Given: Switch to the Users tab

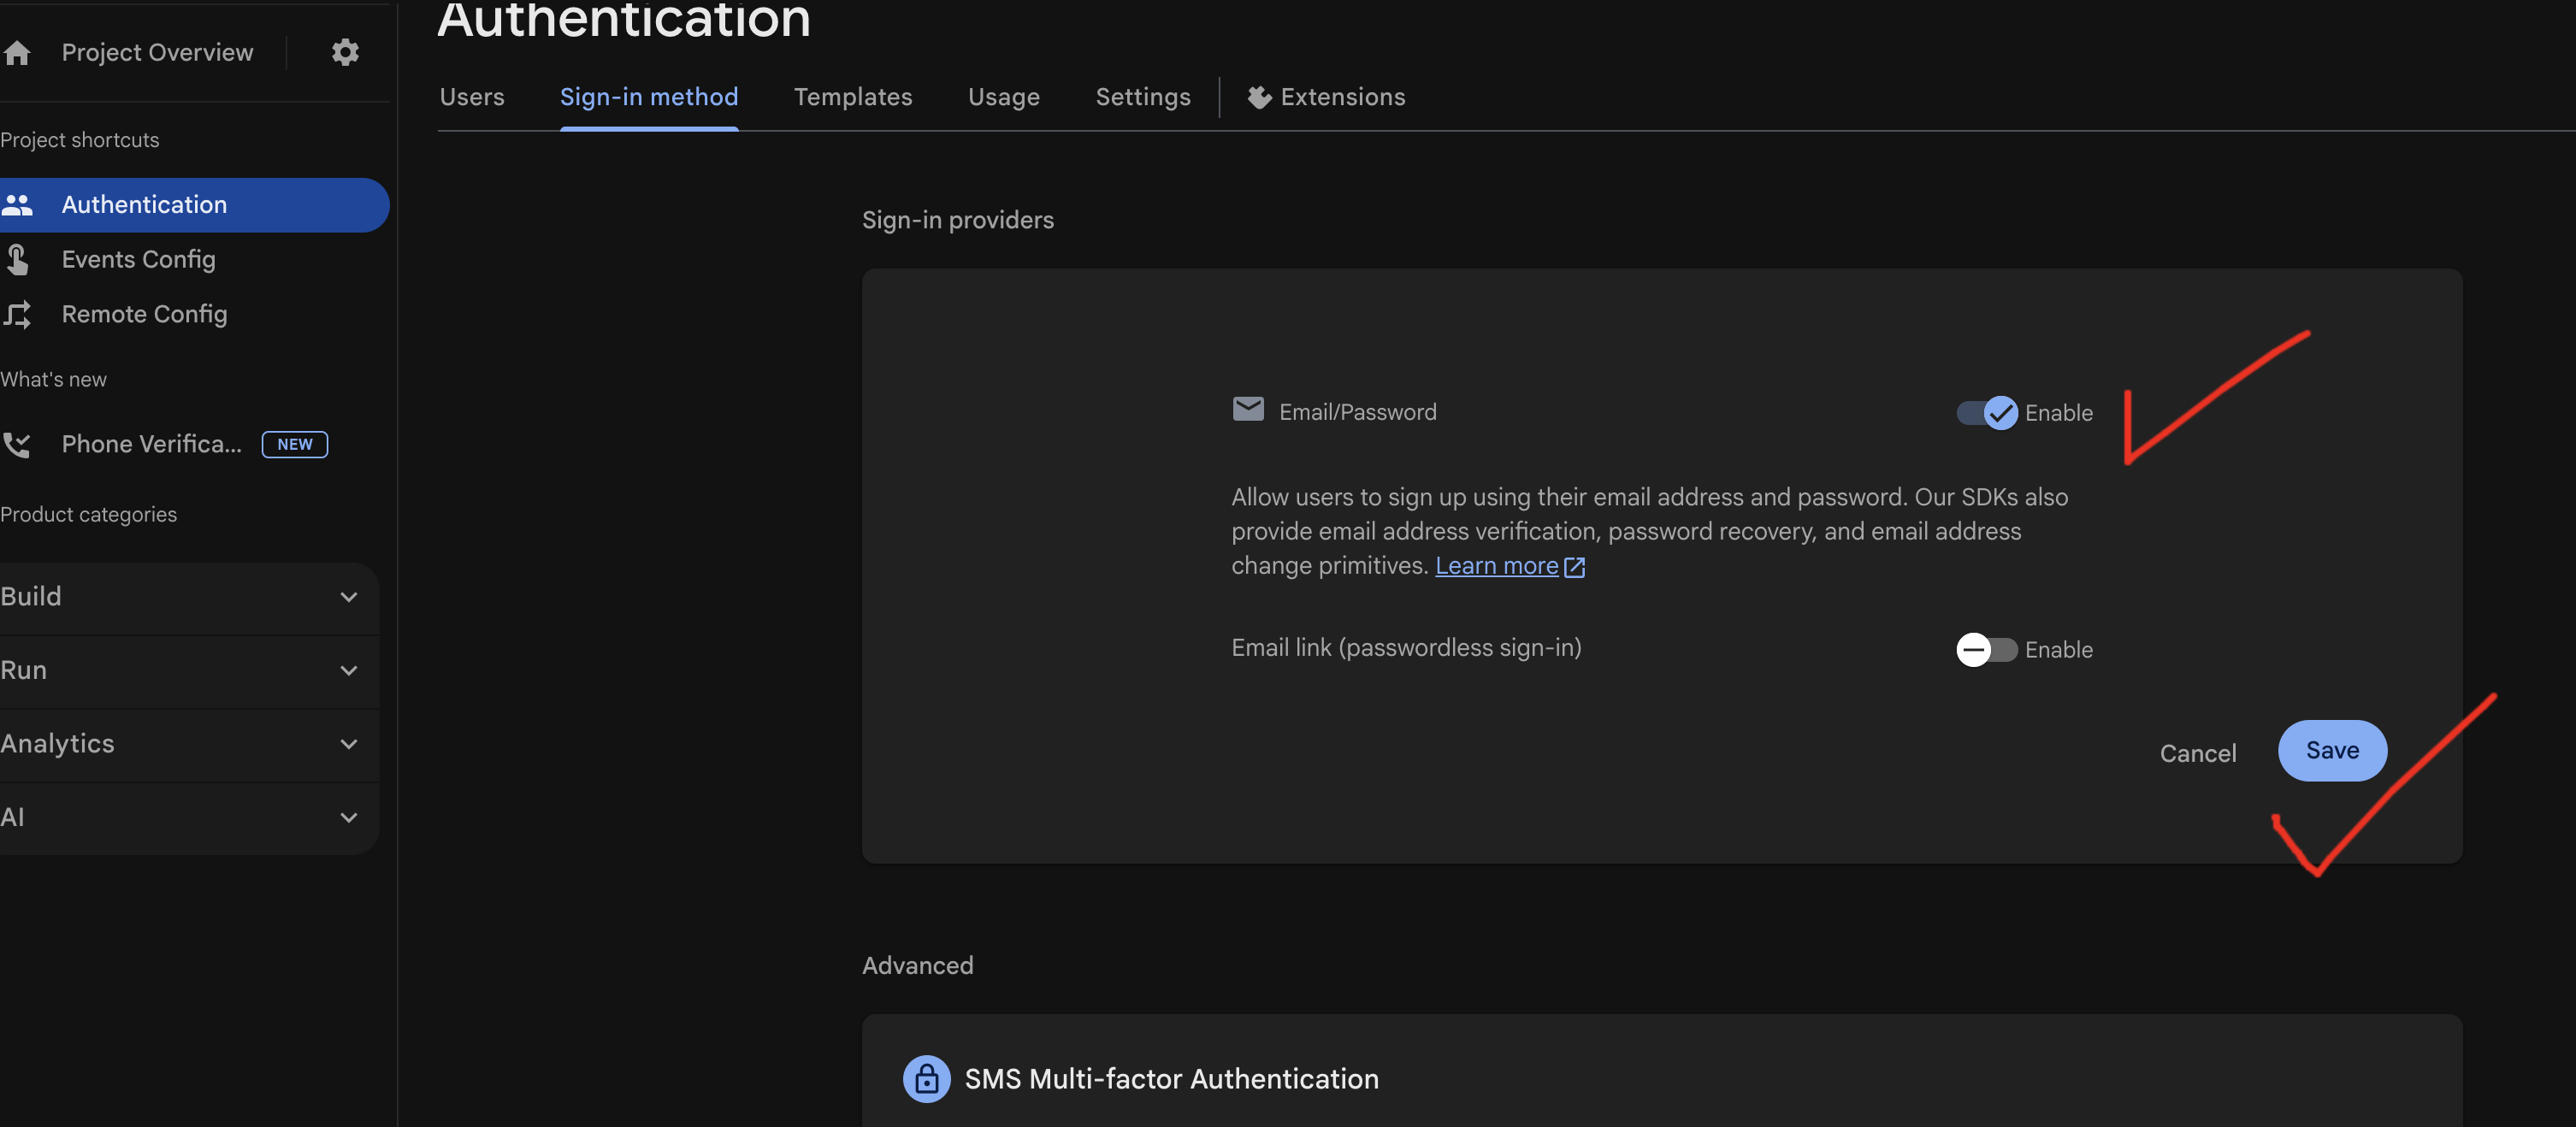Looking at the screenshot, I should point(472,97).
